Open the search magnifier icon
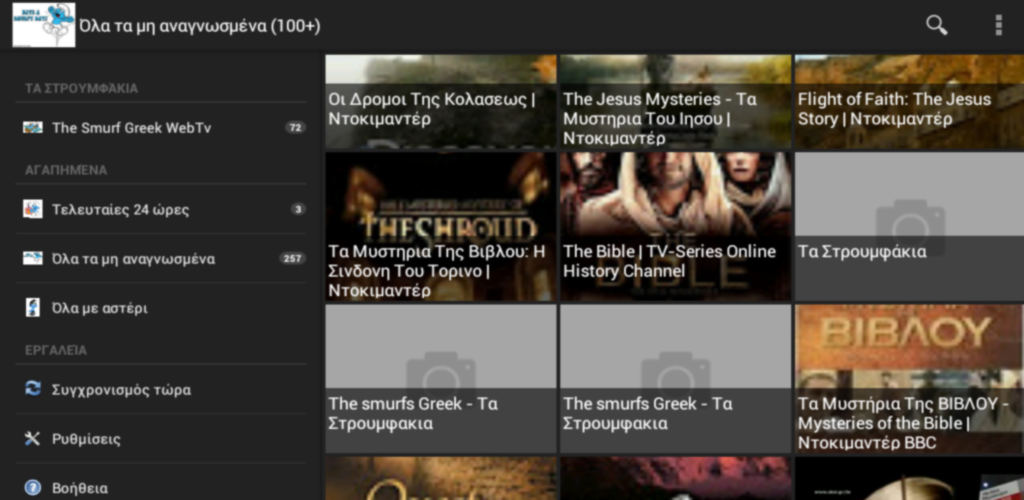The width and height of the screenshot is (1024, 500). coord(936,25)
